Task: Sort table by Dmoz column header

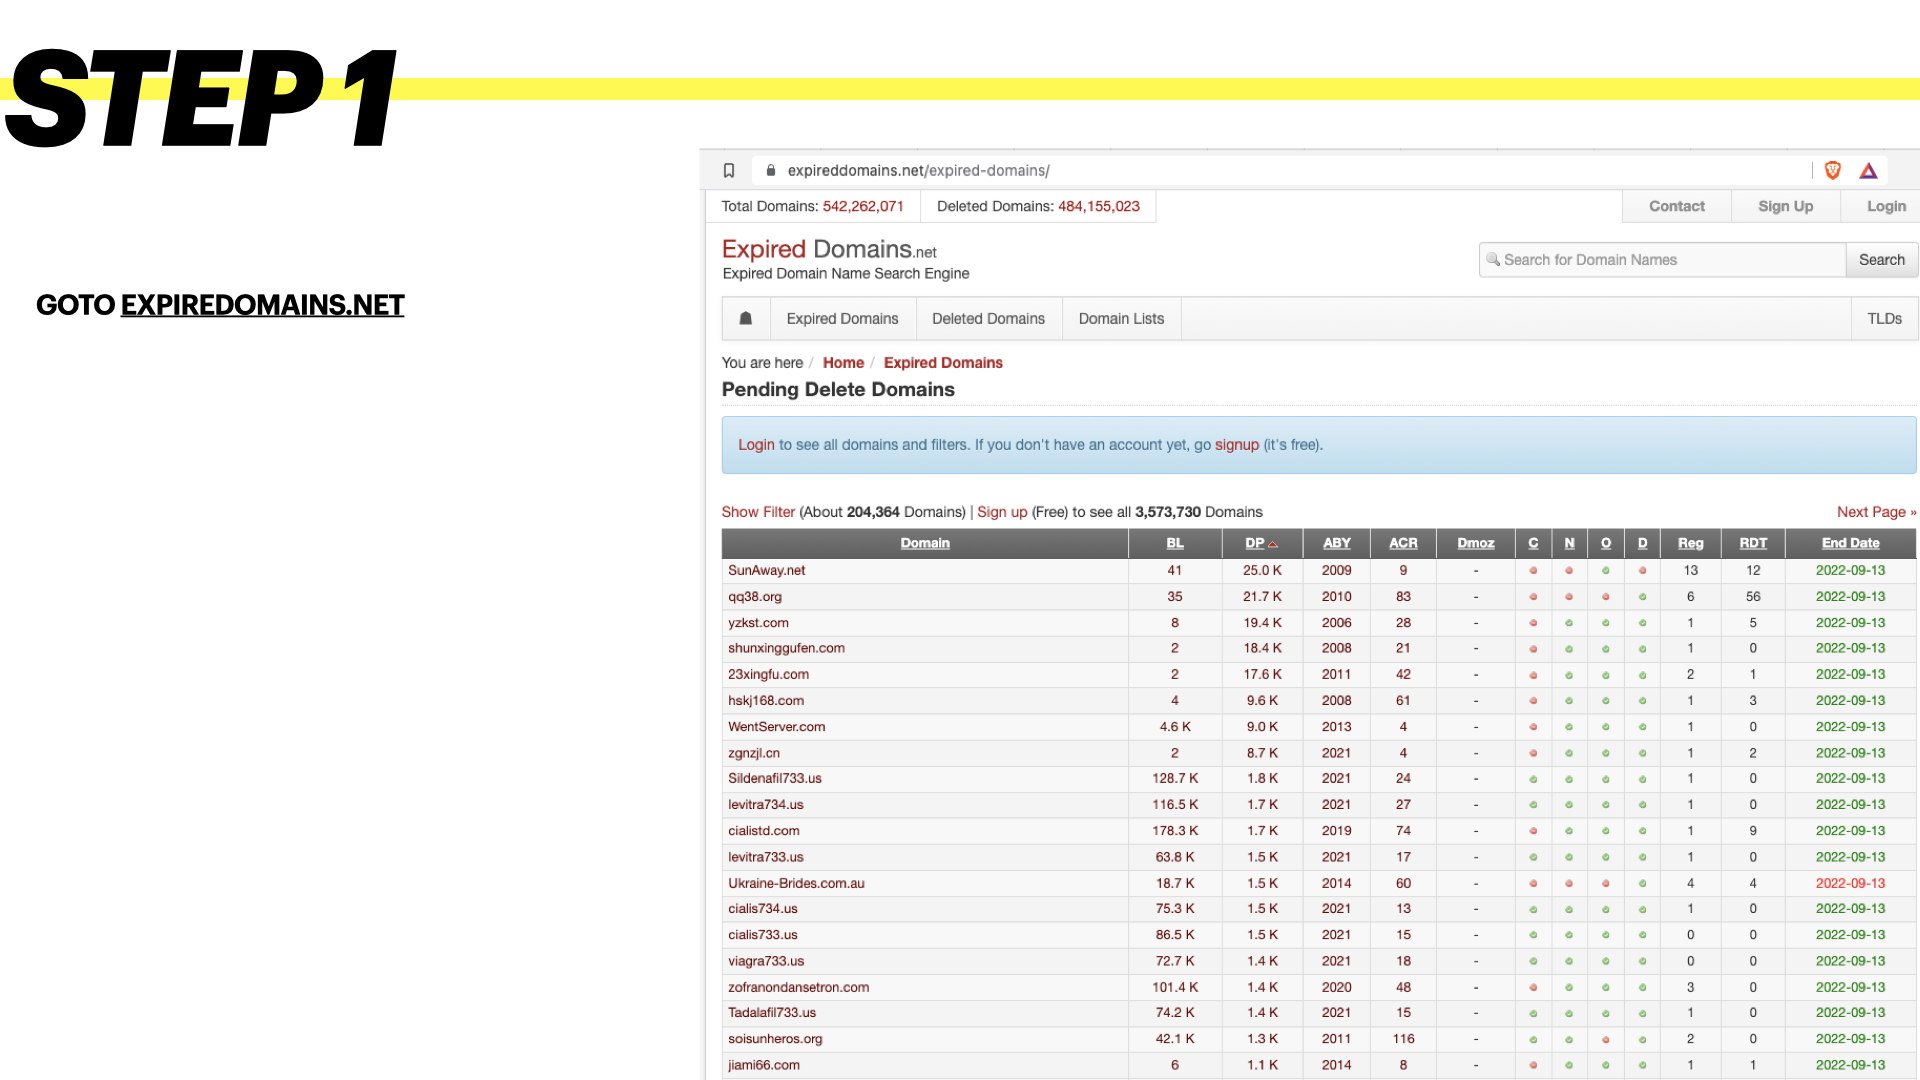Action: (1476, 543)
